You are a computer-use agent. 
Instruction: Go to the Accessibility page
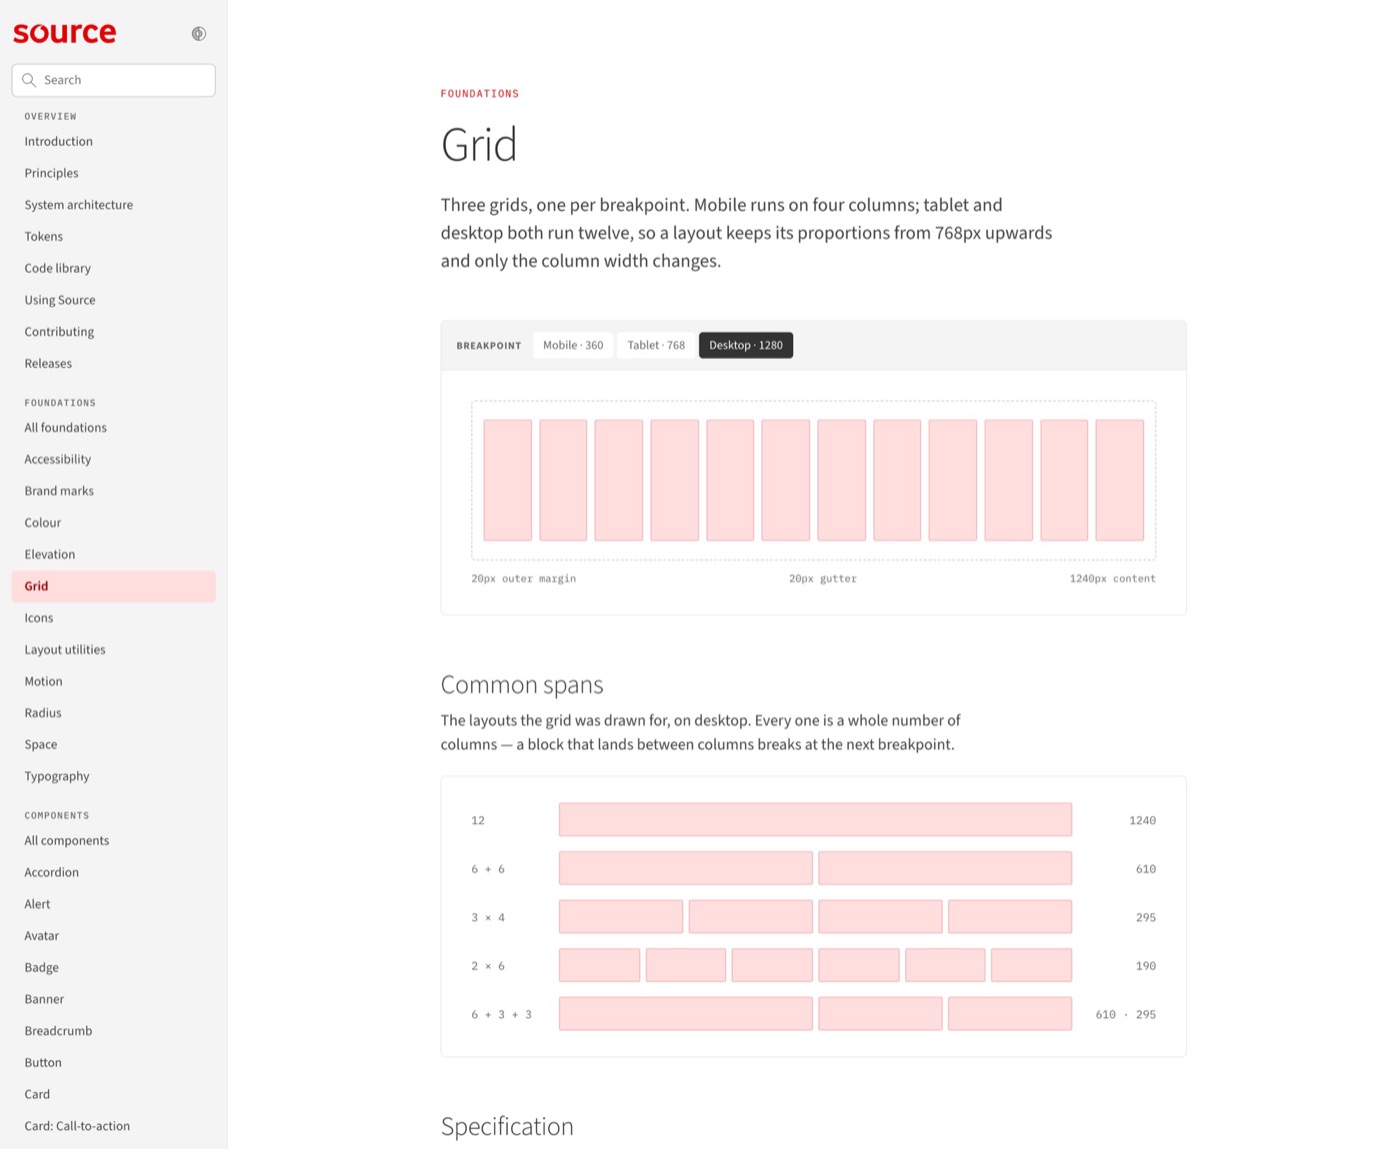[x=114, y=459]
